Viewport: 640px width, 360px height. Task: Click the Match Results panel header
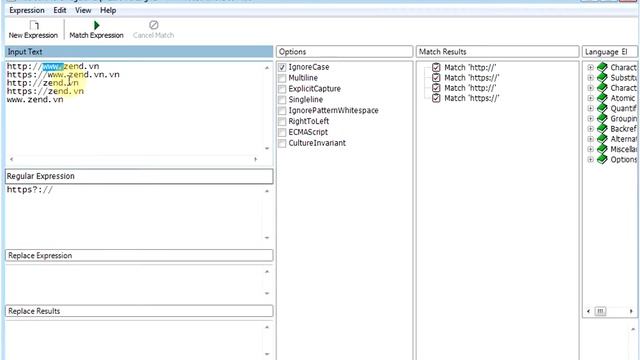(x=497, y=52)
